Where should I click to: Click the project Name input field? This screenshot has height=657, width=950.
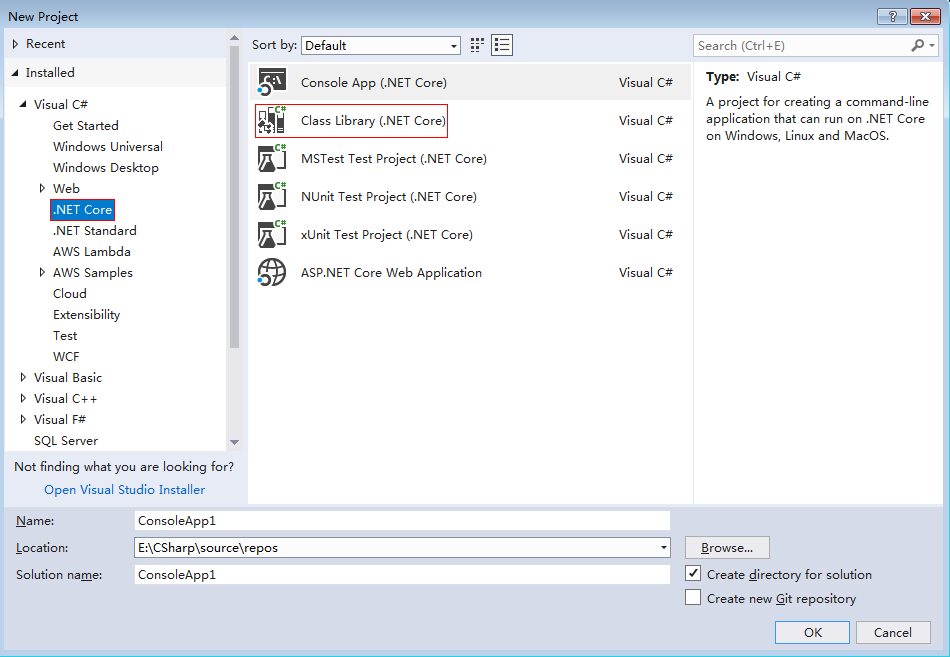402,521
